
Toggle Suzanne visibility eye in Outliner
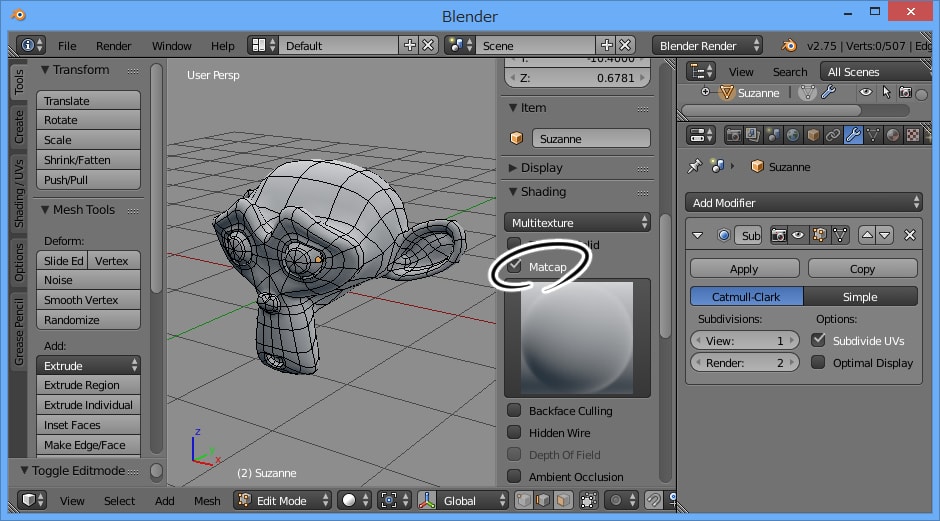pyautogui.click(x=866, y=92)
